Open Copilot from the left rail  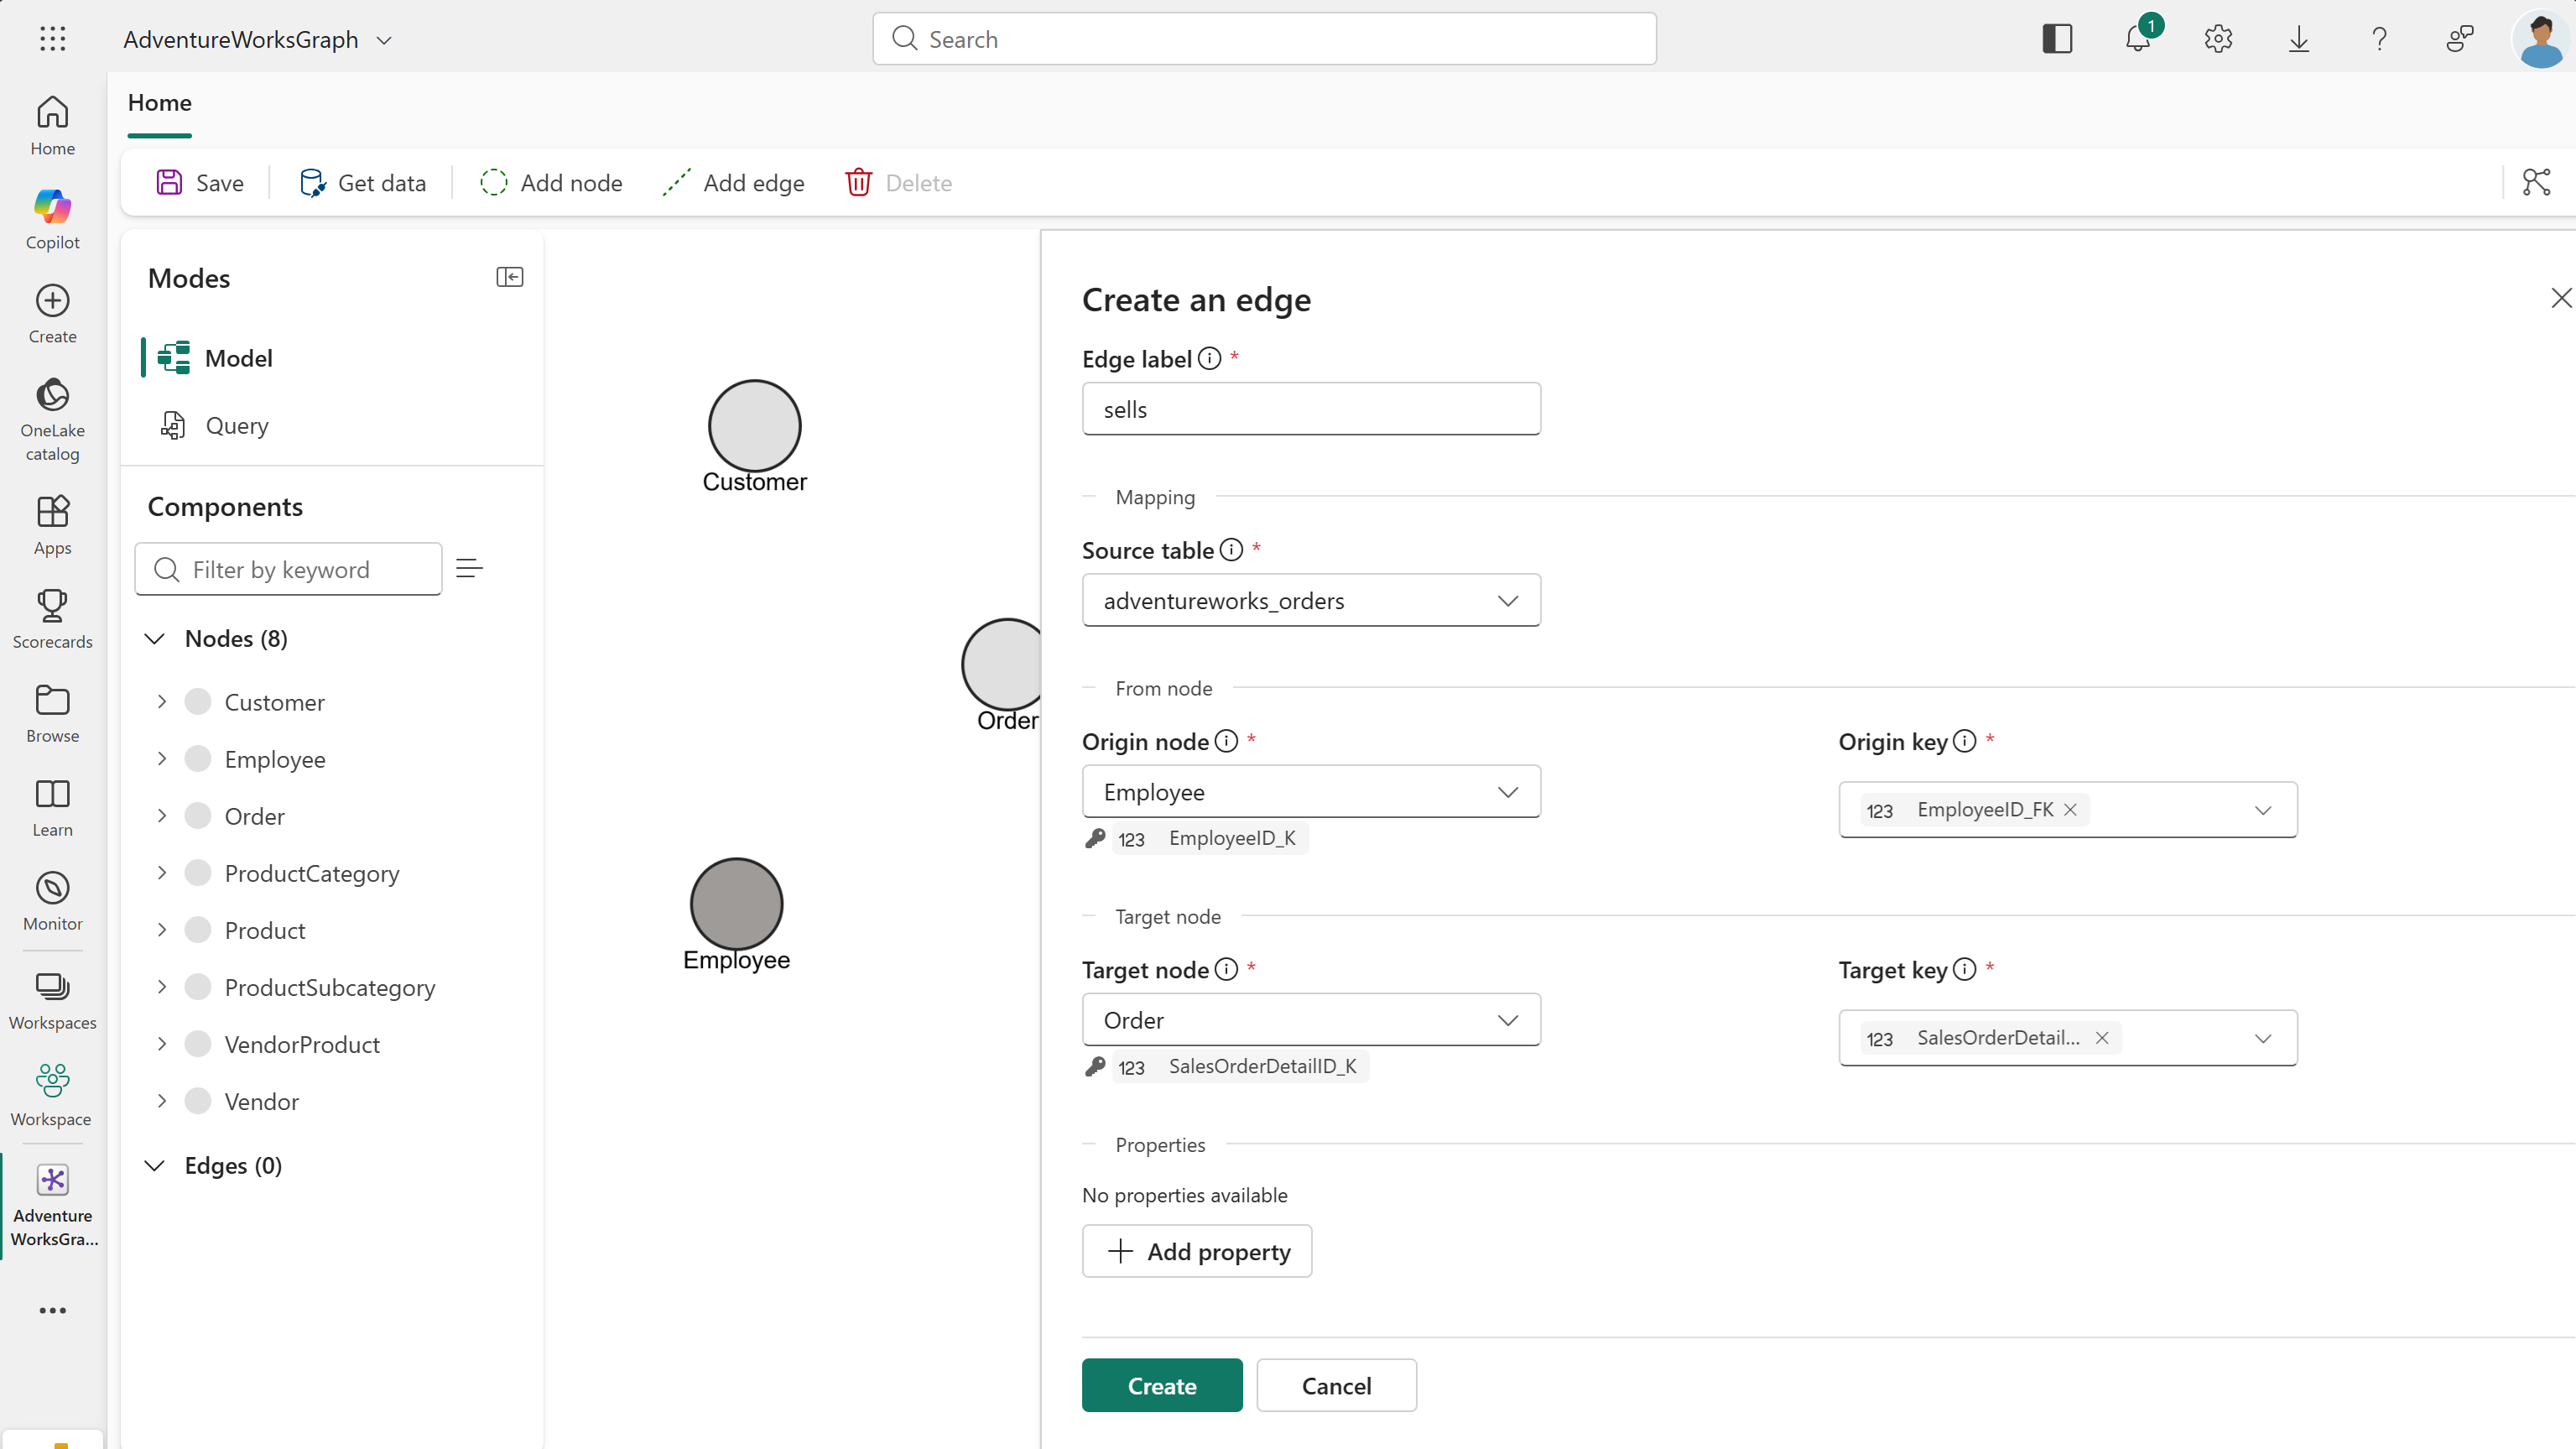(53, 220)
